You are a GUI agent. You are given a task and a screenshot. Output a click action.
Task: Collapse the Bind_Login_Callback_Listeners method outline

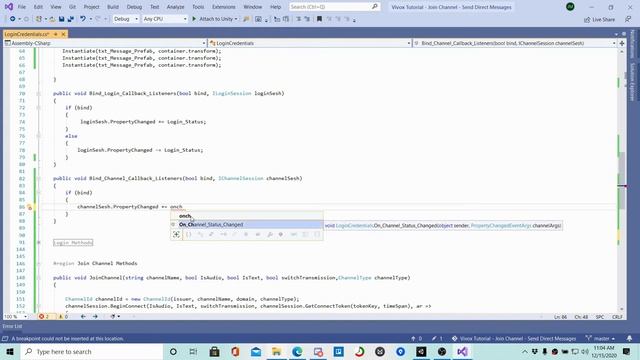(x=39, y=93)
